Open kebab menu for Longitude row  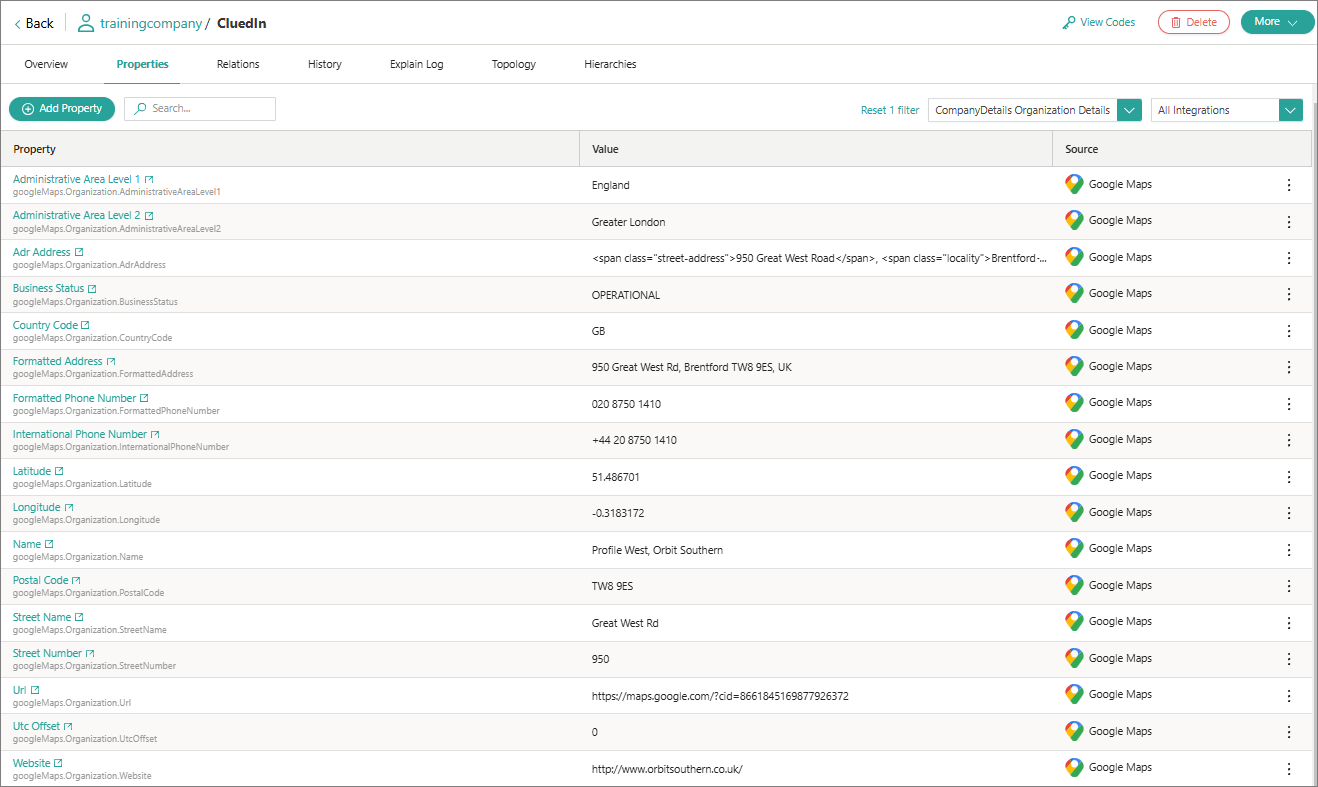(1289, 513)
